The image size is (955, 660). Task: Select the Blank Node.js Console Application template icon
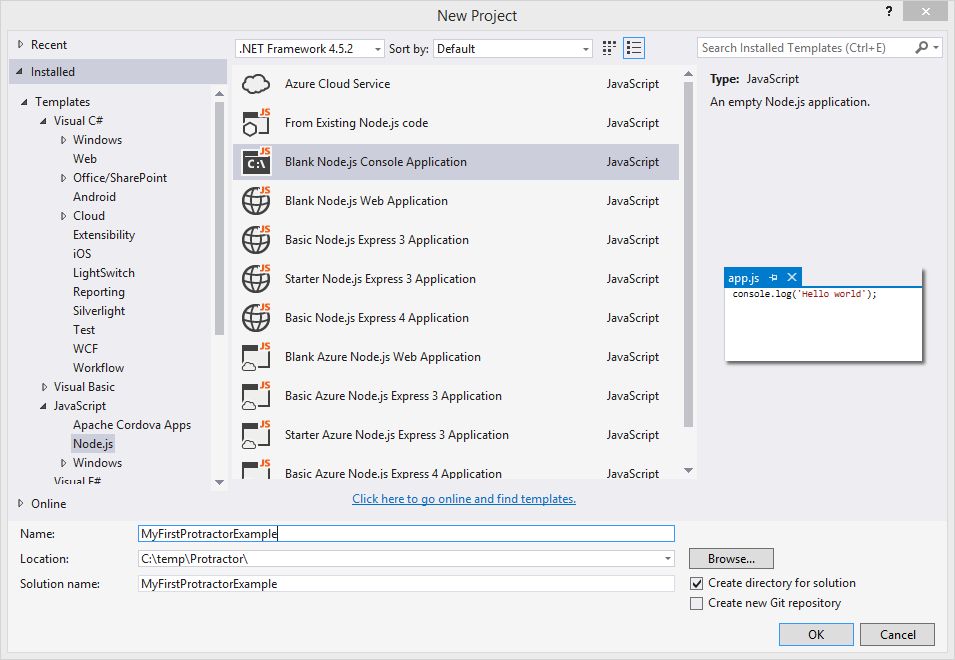pyautogui.click(x=256, y=161)
